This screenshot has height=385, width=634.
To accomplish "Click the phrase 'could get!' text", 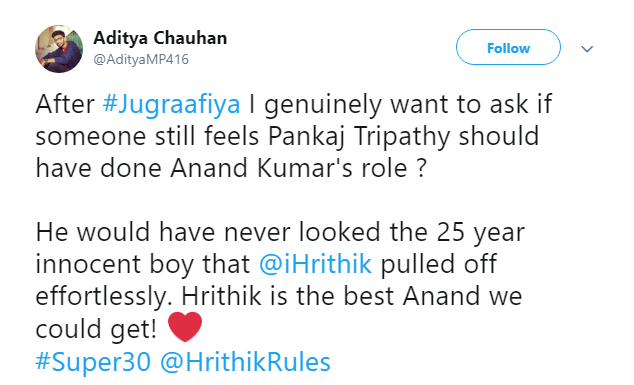I will 96,329.
